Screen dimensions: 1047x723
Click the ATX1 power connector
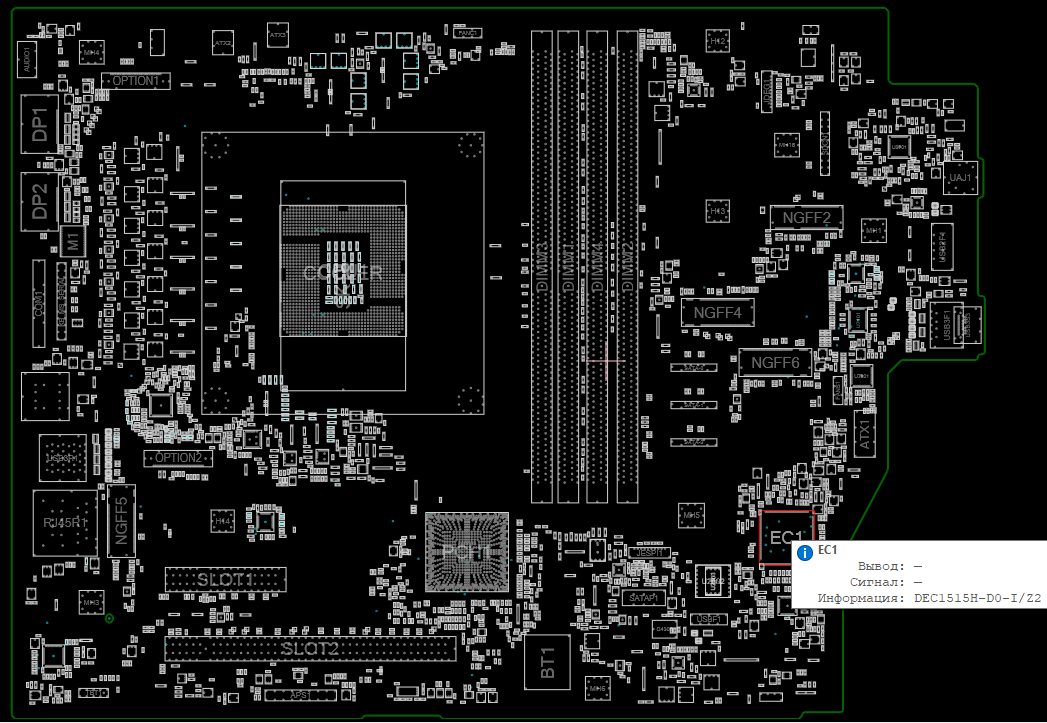coord(863,434)
